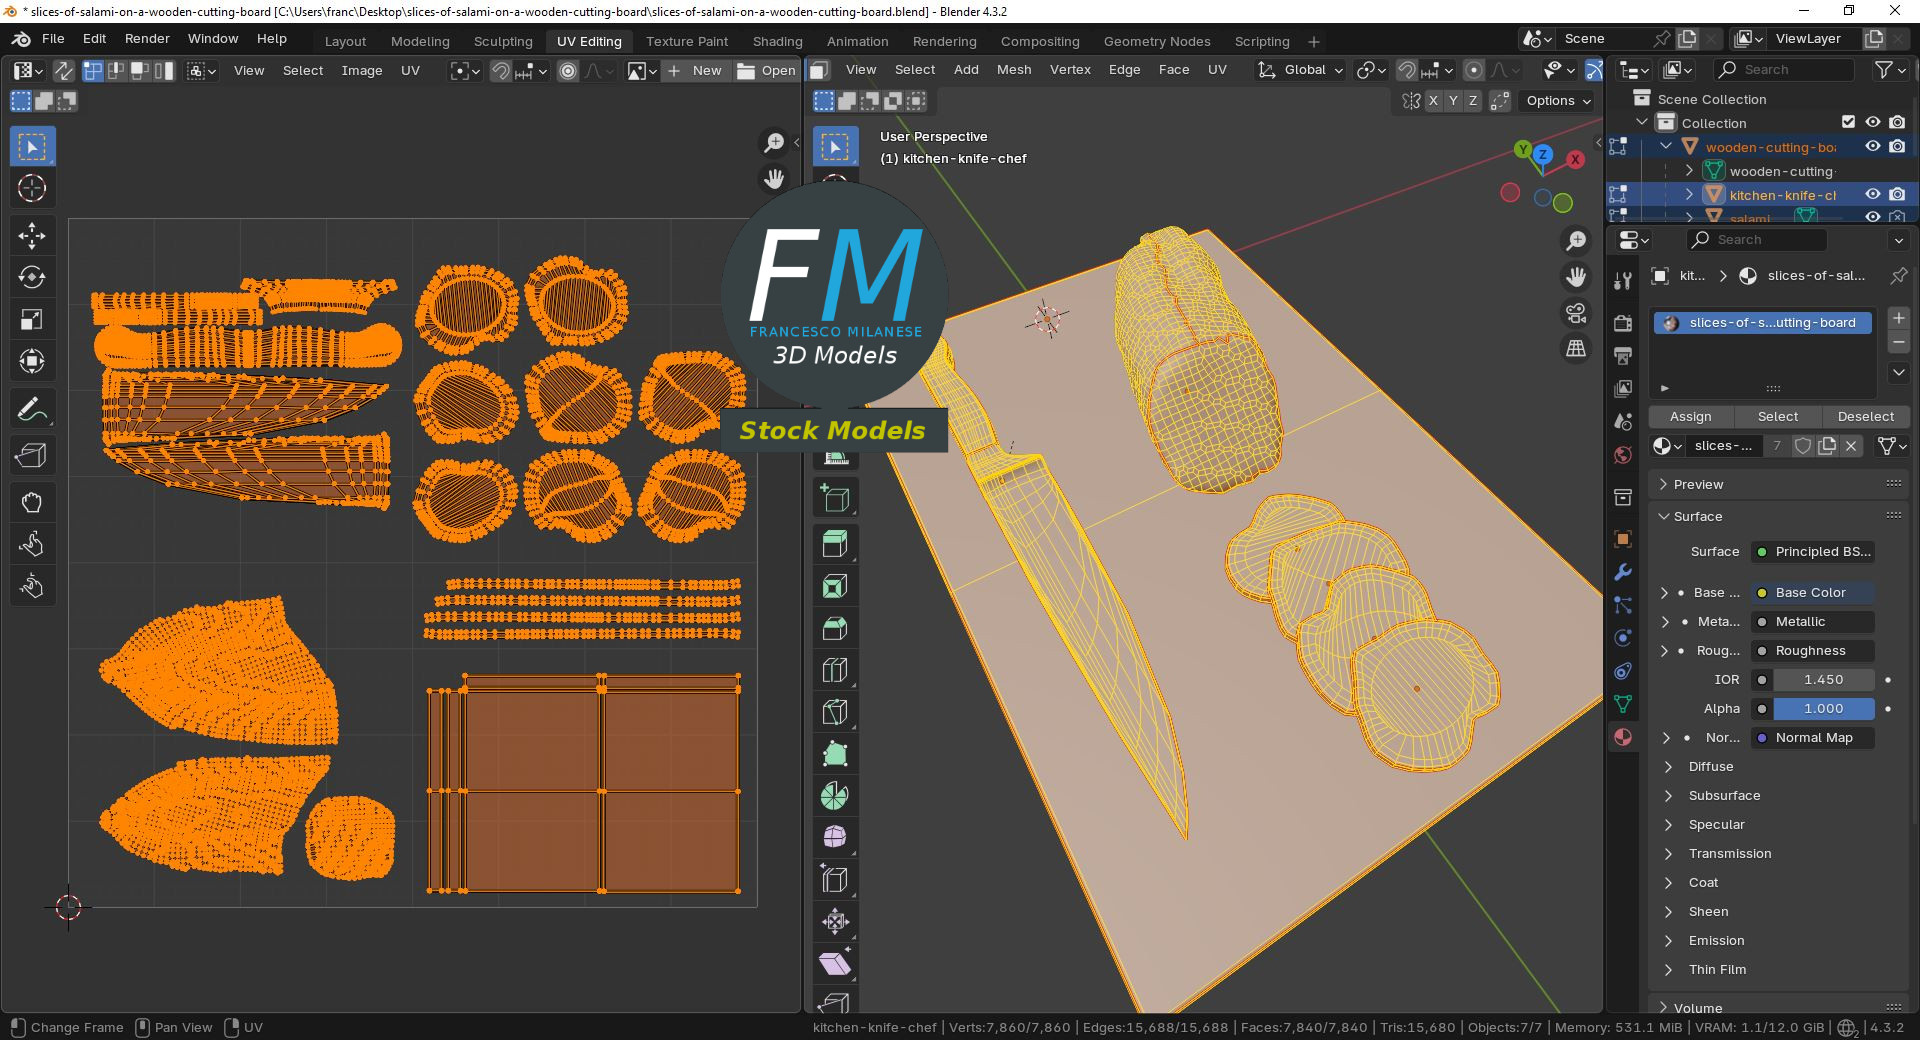Expand the Preview panel

pyautogui.click(x=1663, y=484)
